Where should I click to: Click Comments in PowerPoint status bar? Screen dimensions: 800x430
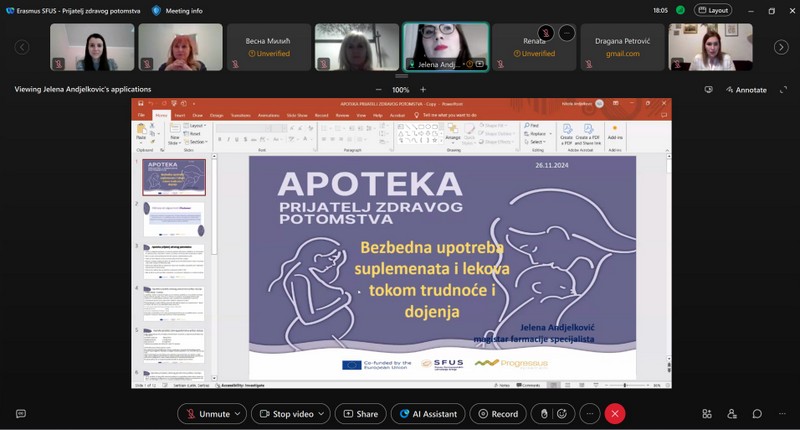pos(529,385)
